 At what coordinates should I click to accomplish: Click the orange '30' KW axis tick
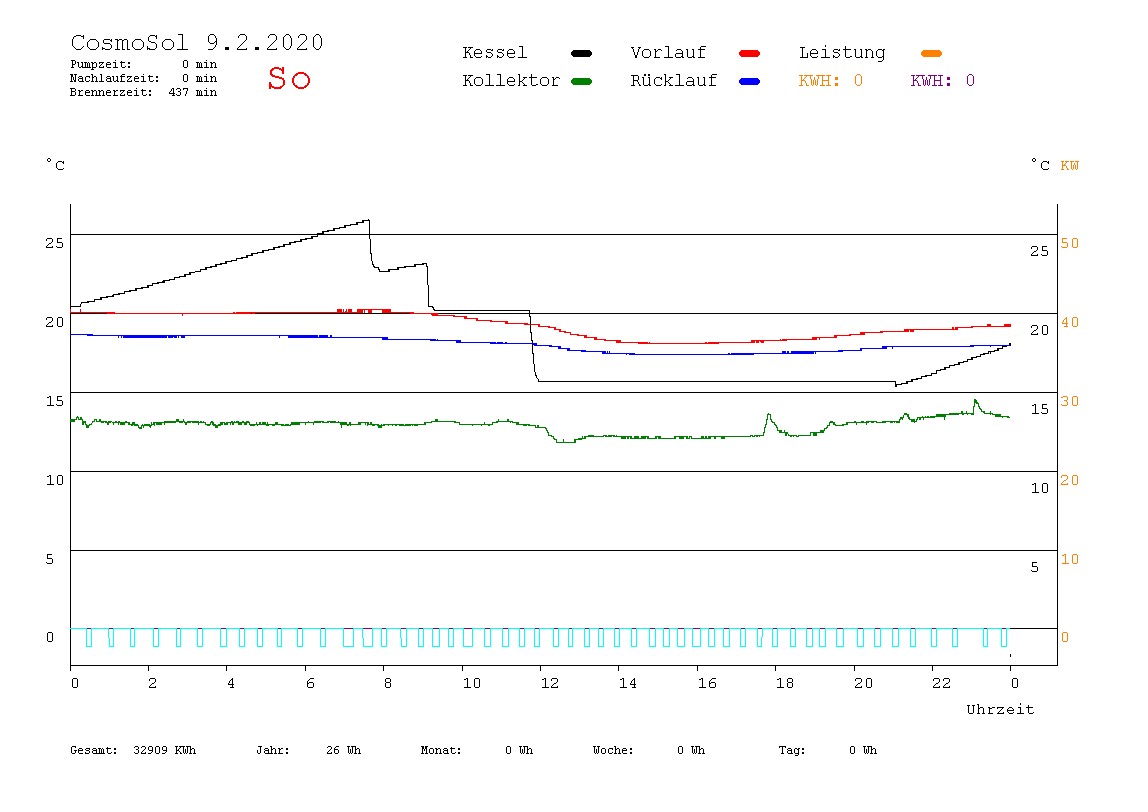pos(1070,401)
